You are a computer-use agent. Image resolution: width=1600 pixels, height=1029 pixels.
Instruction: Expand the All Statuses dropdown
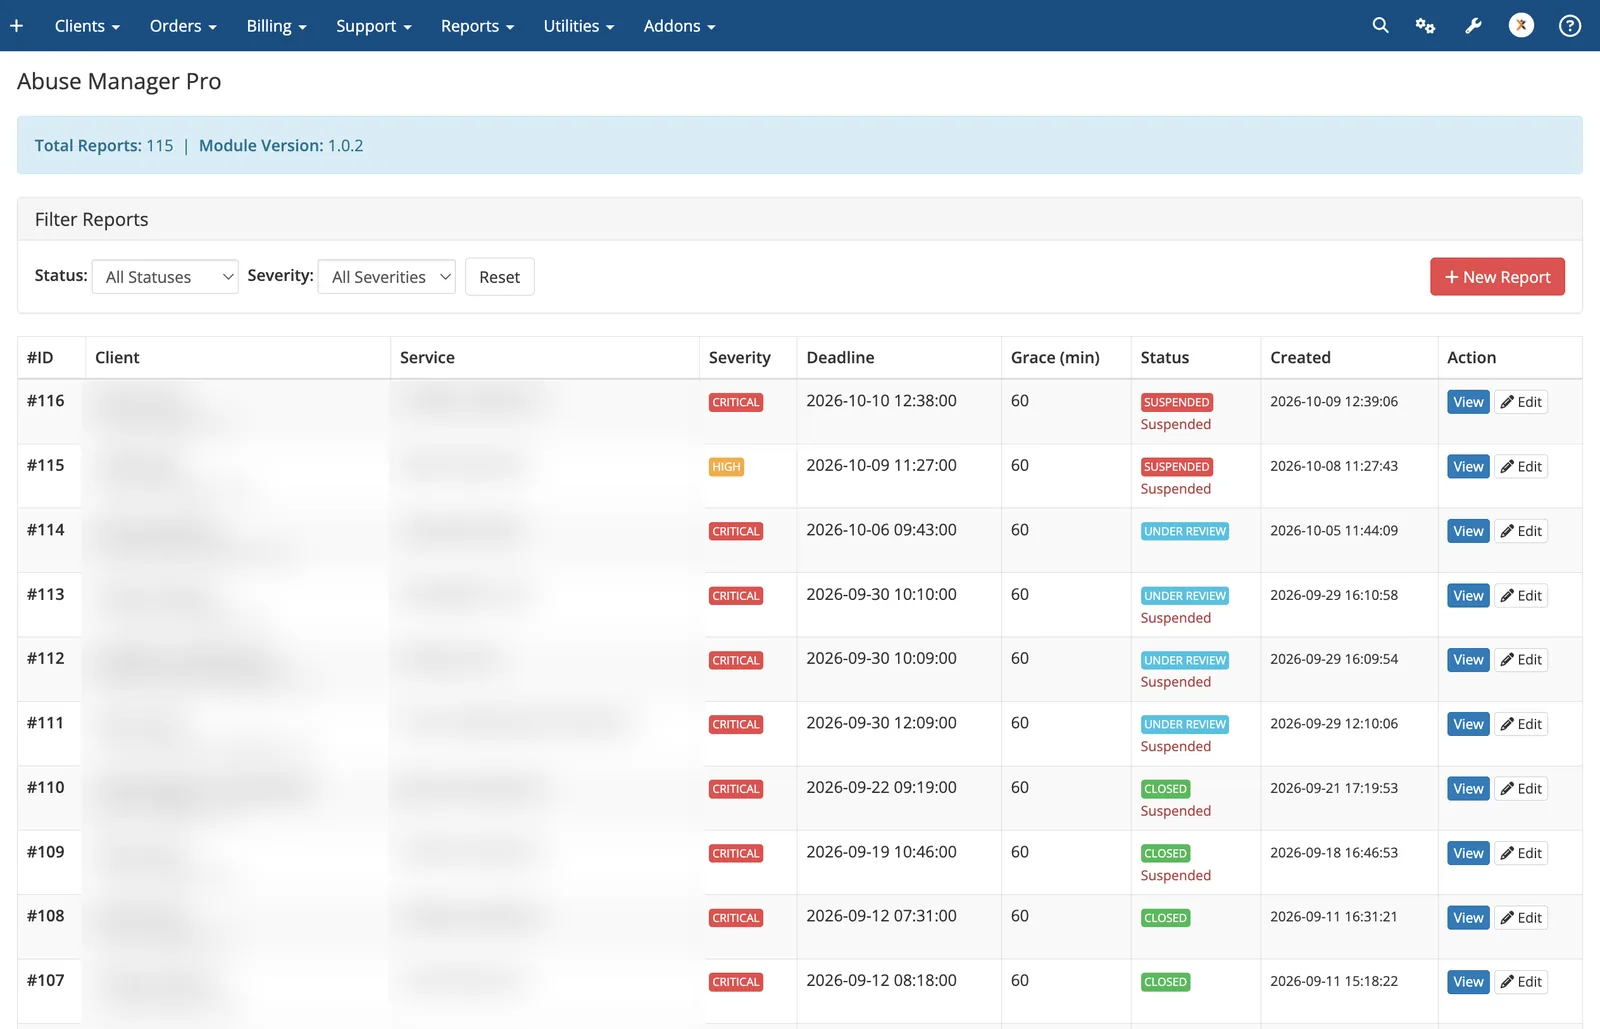tap(165, 277)
